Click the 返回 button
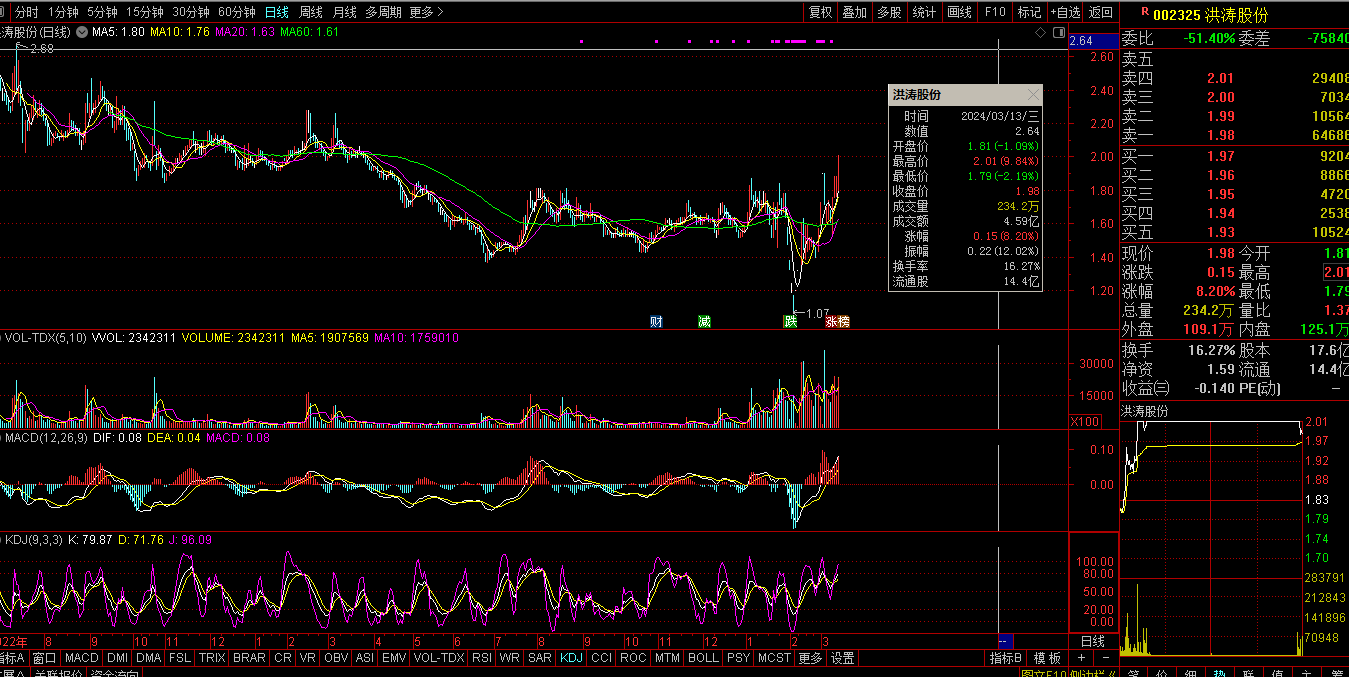 click(x=1100, y=12)
